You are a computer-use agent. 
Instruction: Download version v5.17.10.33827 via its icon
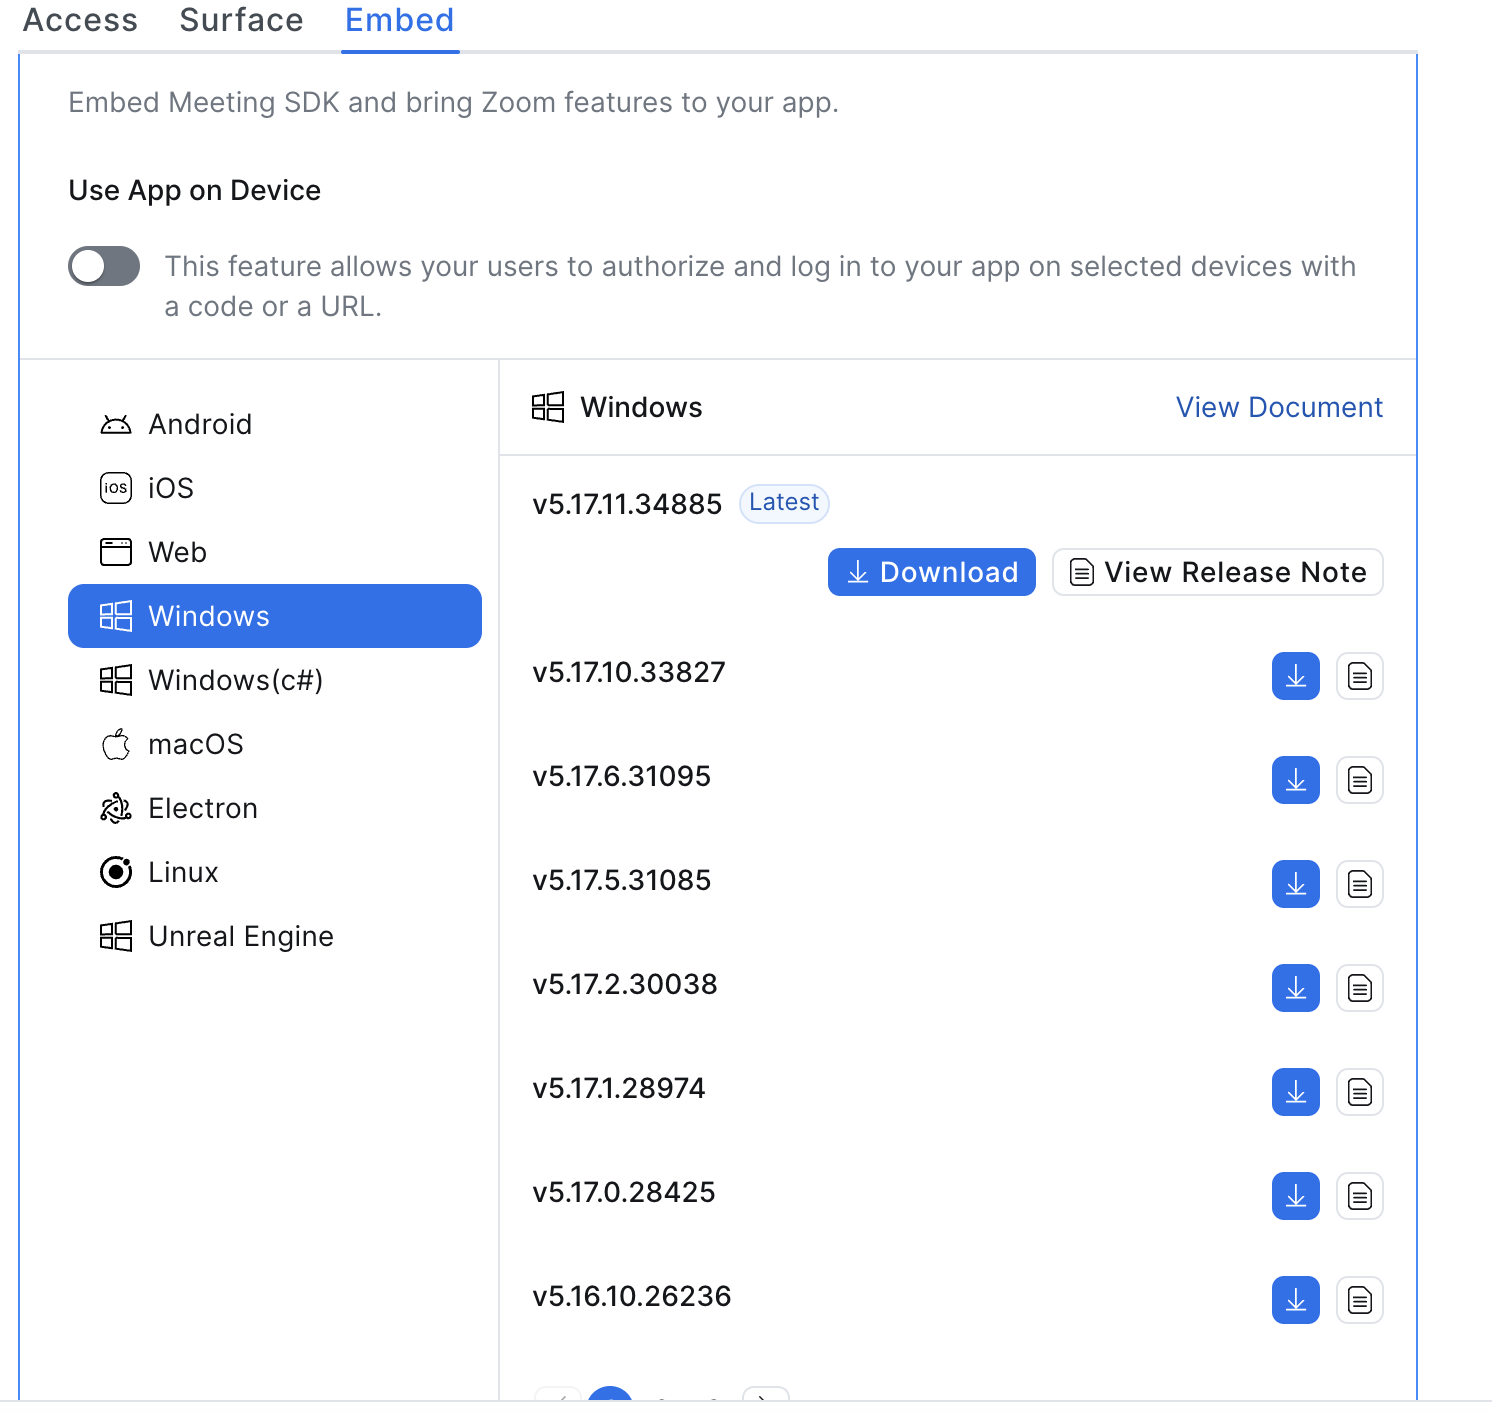[x=1295, y=676]
